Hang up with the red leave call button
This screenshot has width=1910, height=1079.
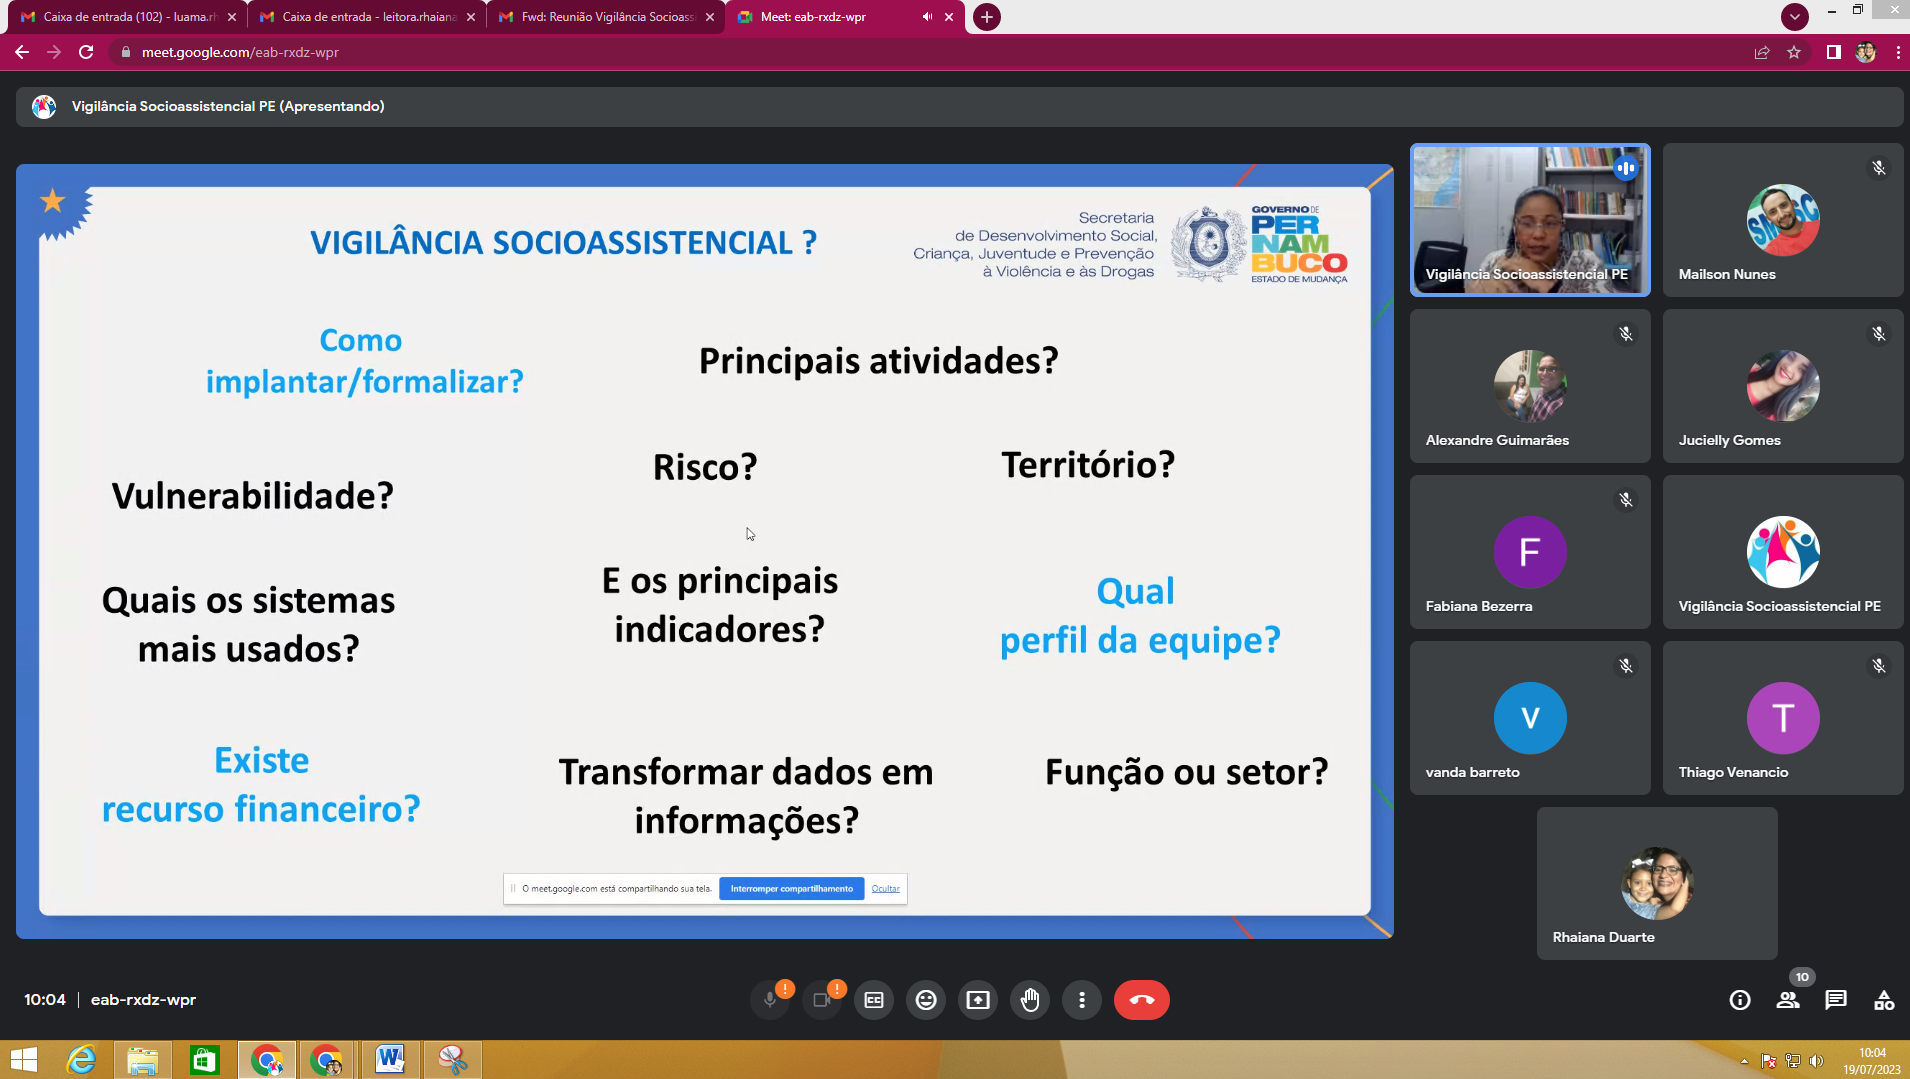click(1141, 1000)
